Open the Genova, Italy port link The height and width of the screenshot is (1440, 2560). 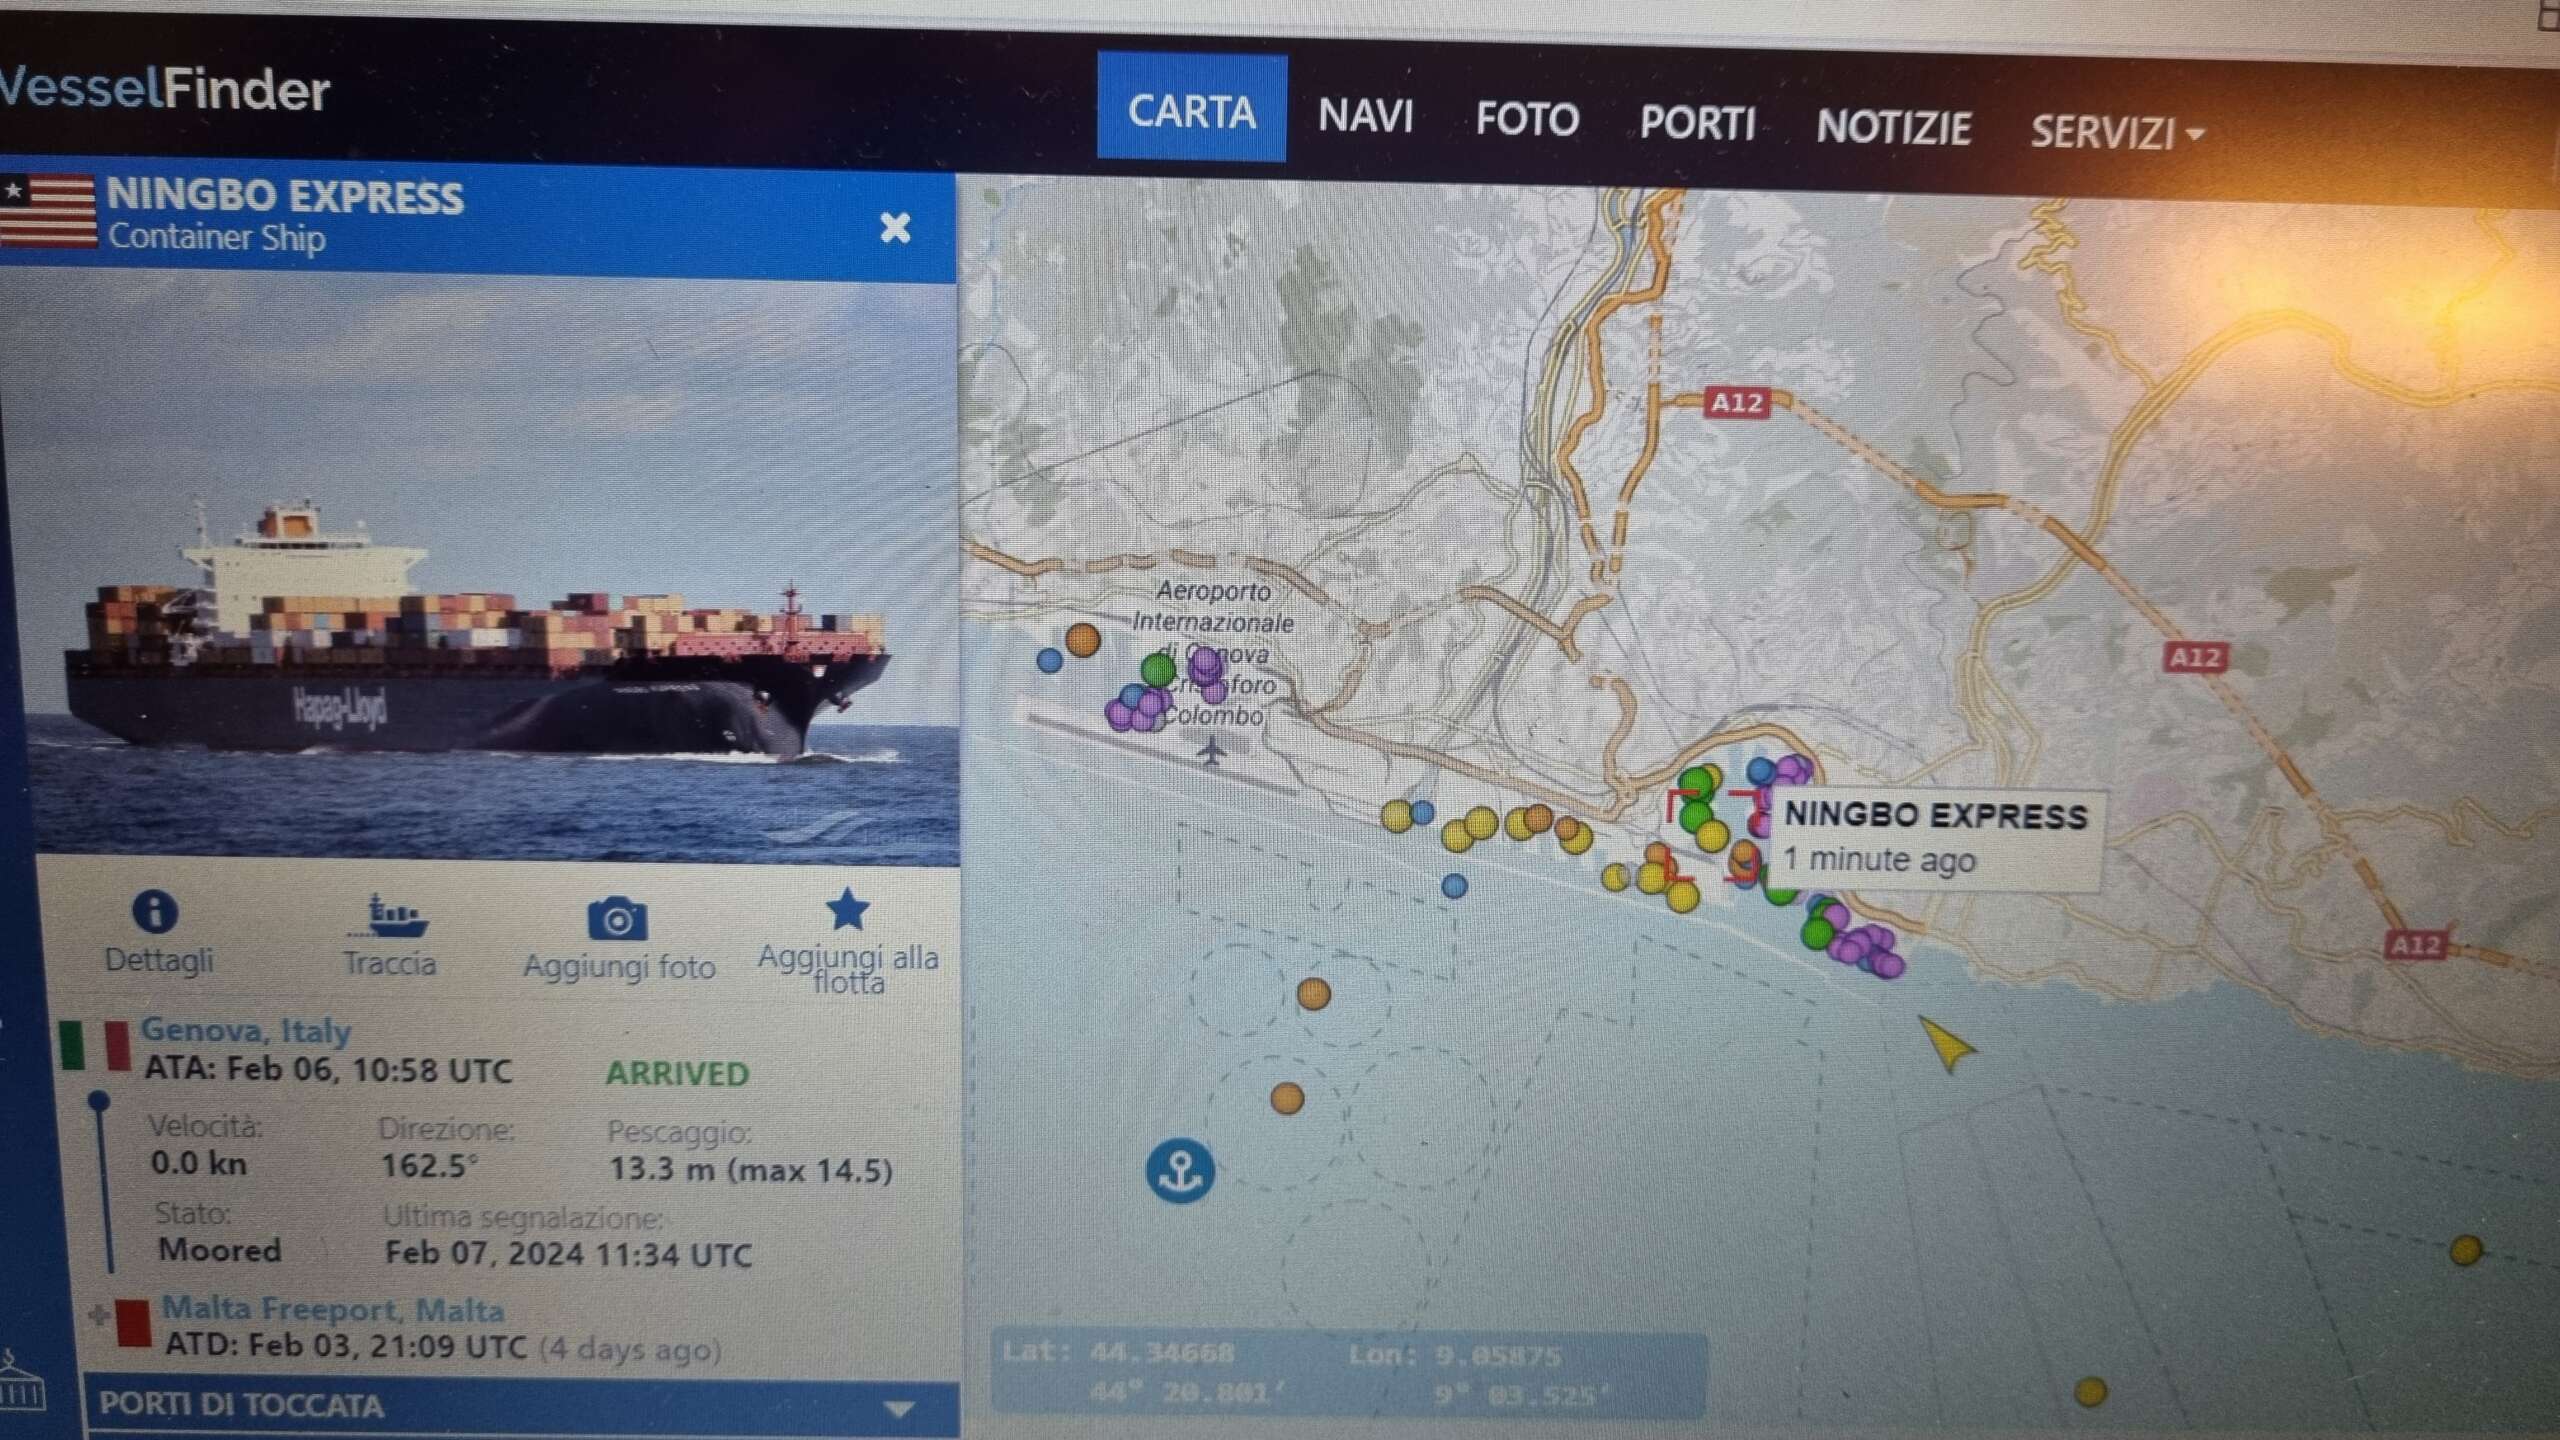point(245,1029)
